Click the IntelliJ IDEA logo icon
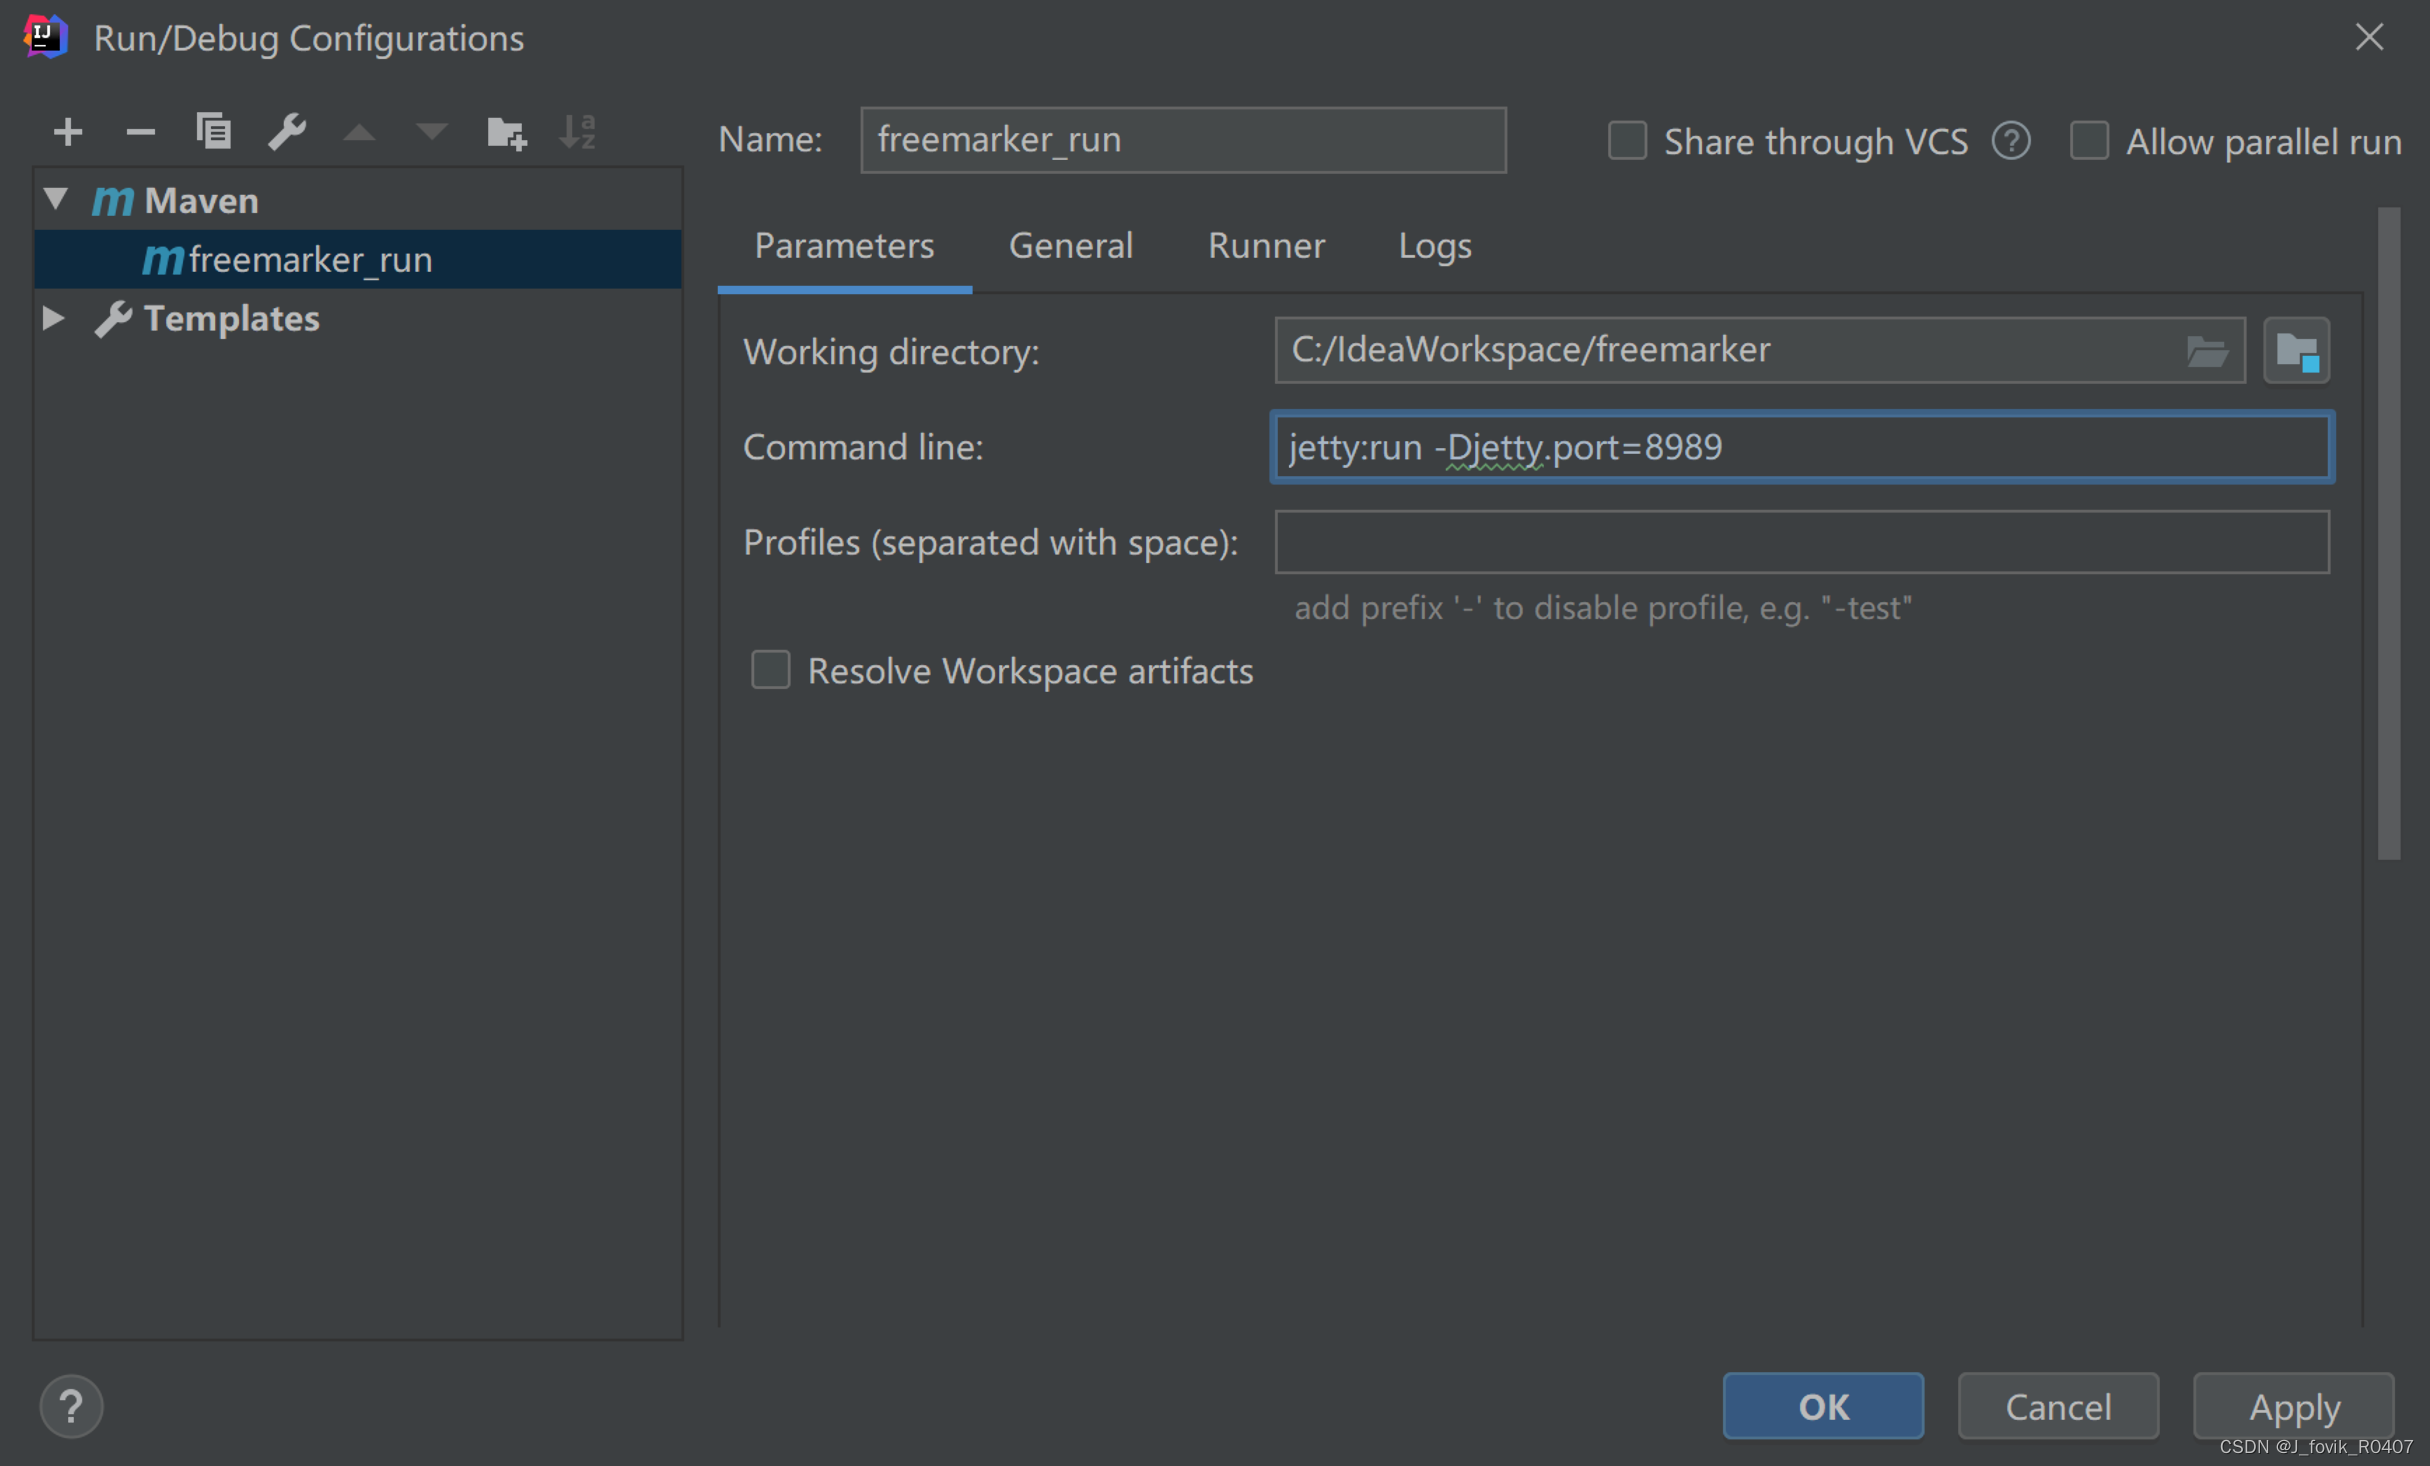2430x1466 pixels. click(44, 37)
